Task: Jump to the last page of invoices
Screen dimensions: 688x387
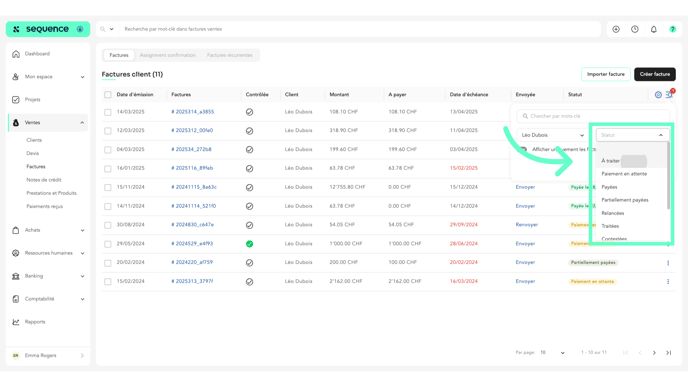Action: coord(669,353)
